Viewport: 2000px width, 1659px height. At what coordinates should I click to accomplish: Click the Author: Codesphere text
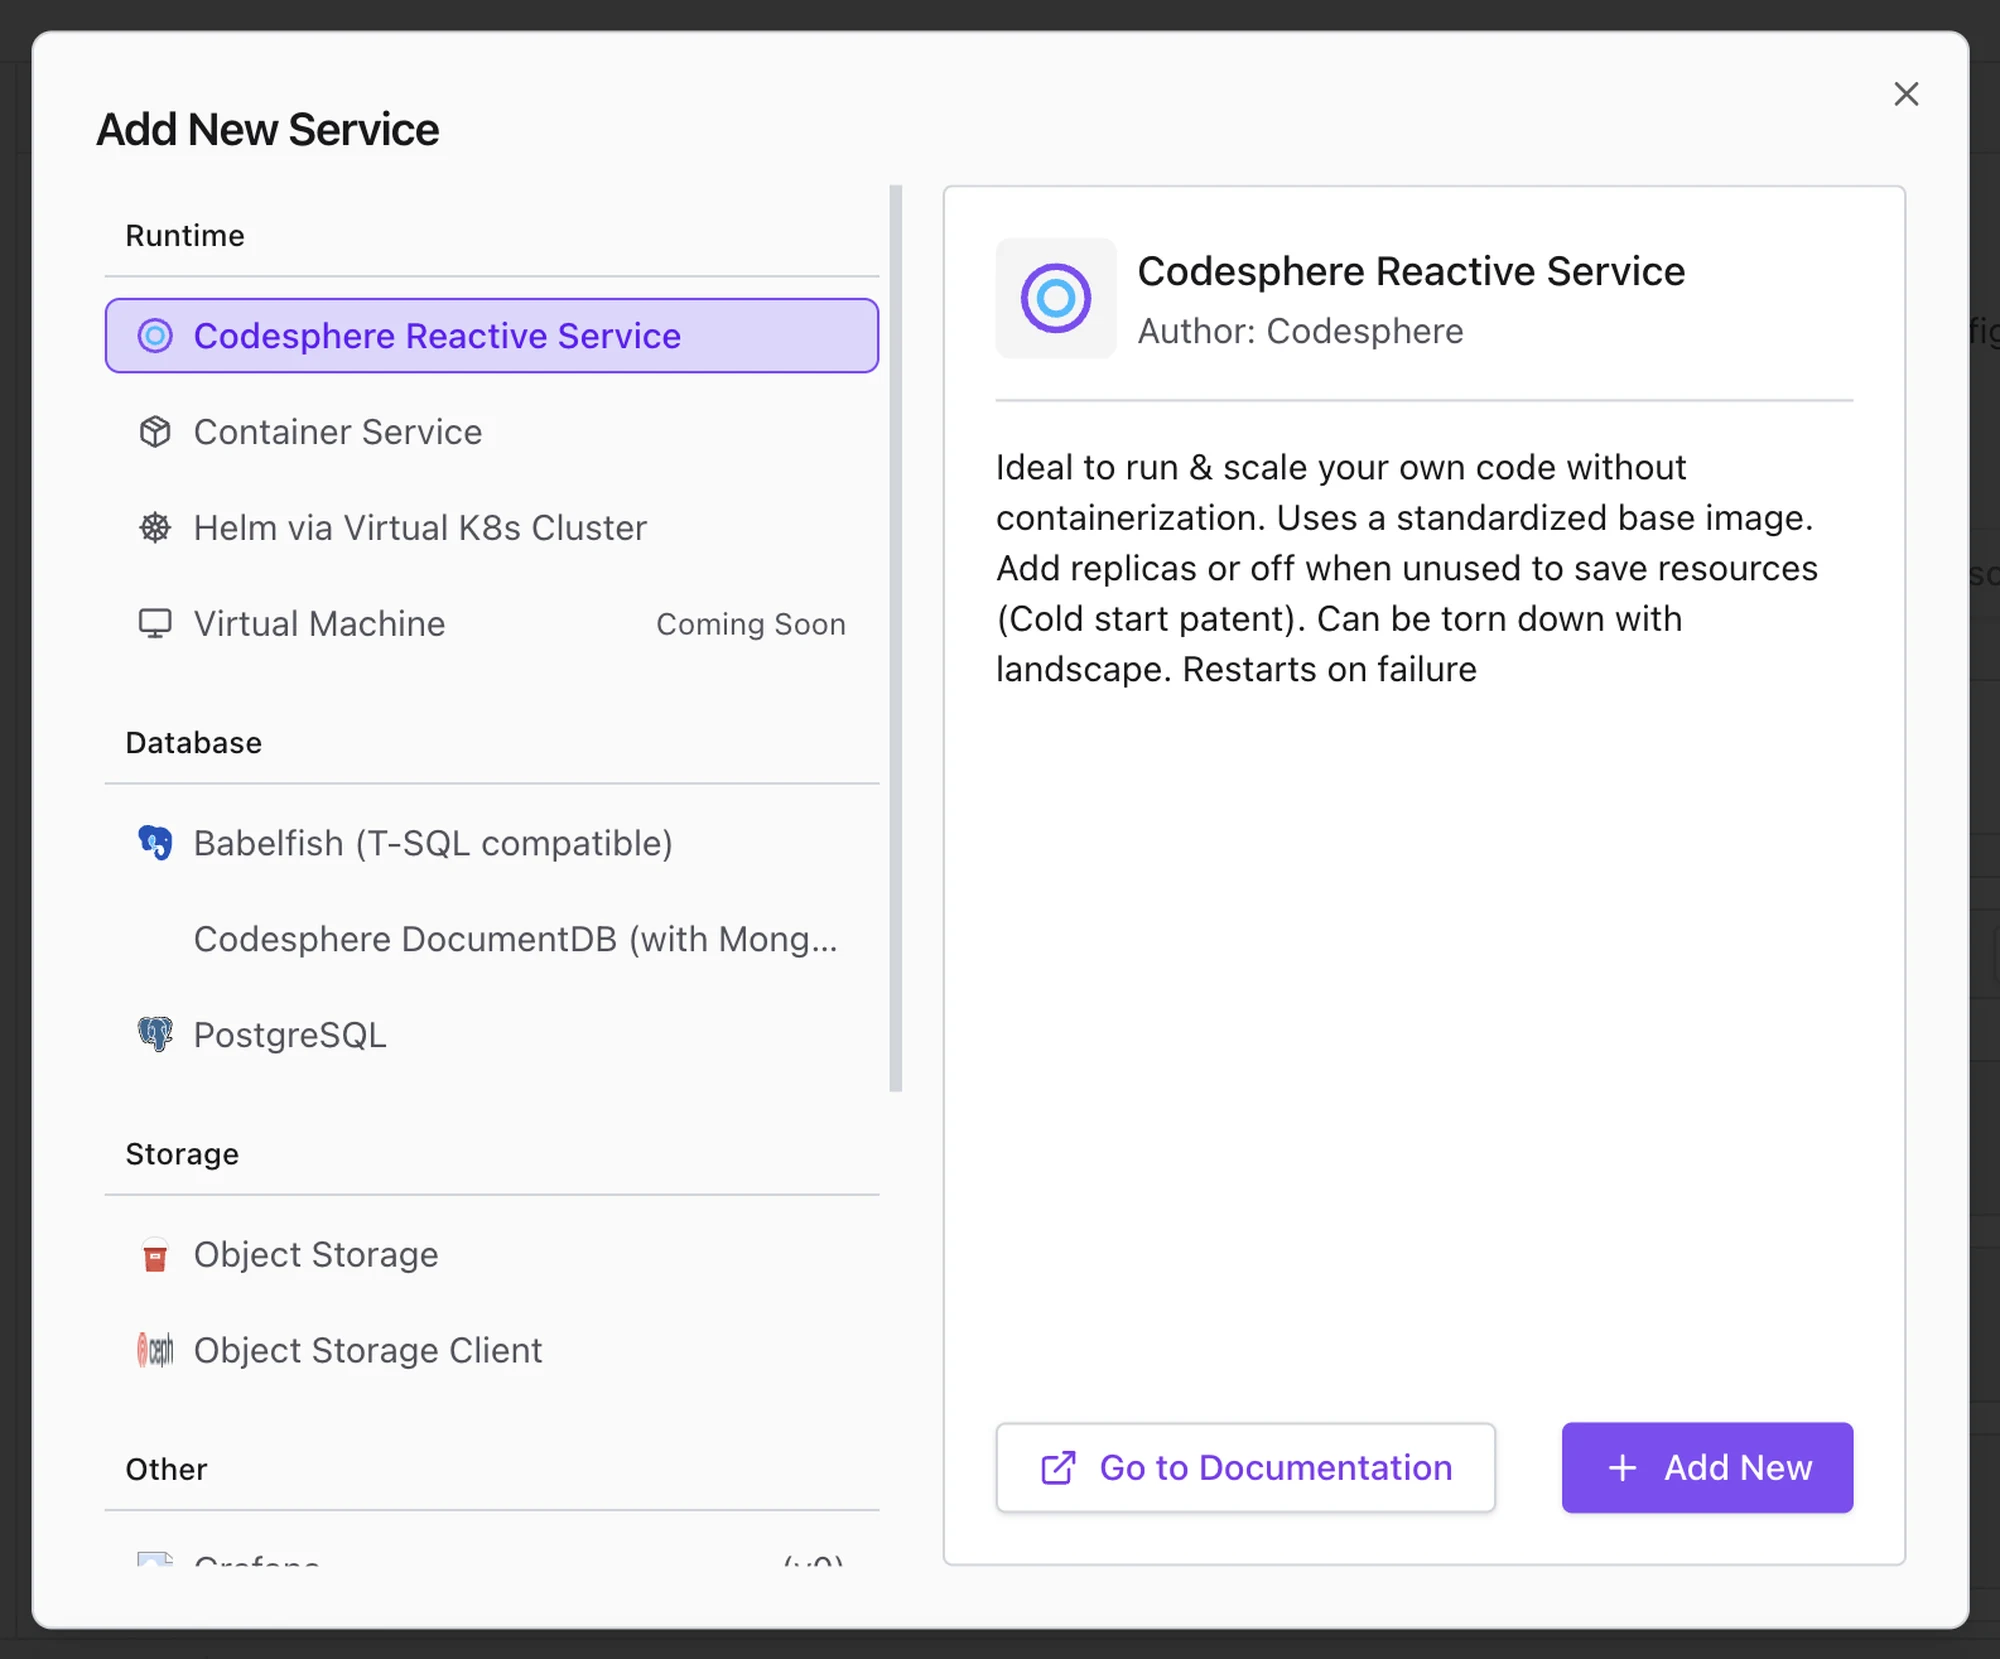[x=1300, y=331]
